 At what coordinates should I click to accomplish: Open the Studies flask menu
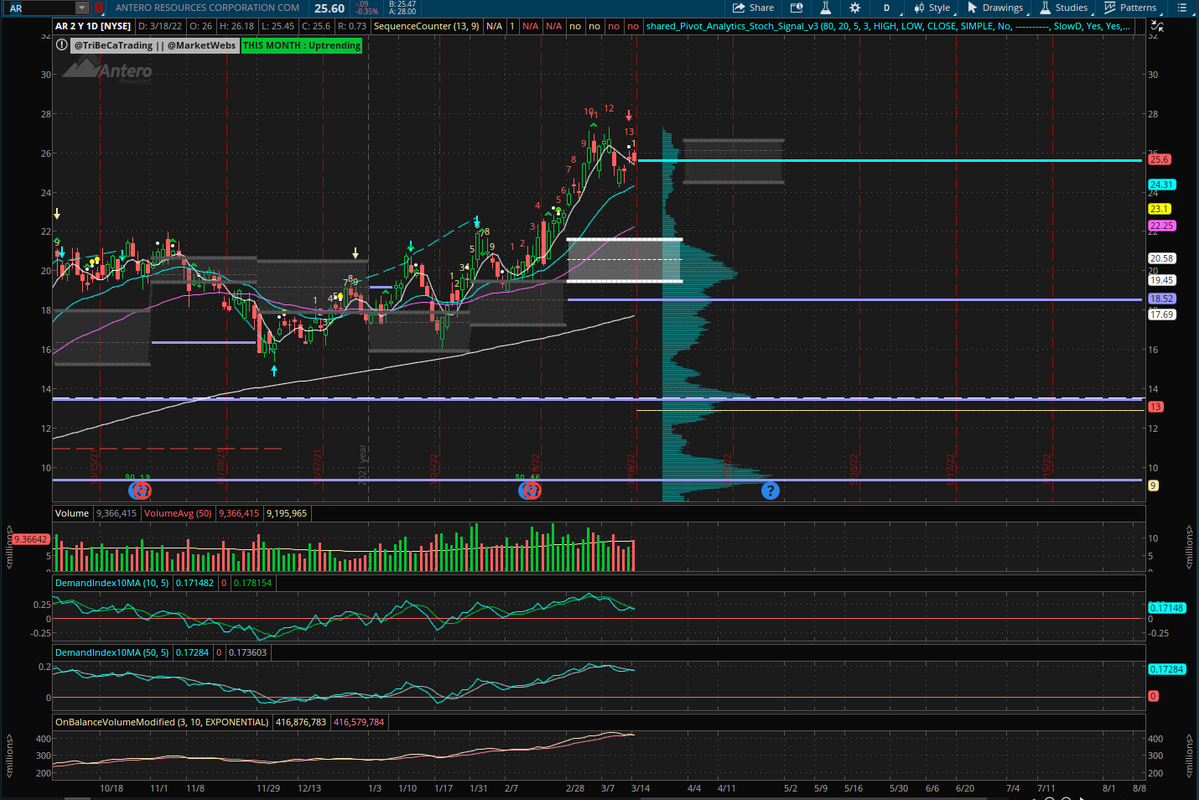[x=1064, y=8]
